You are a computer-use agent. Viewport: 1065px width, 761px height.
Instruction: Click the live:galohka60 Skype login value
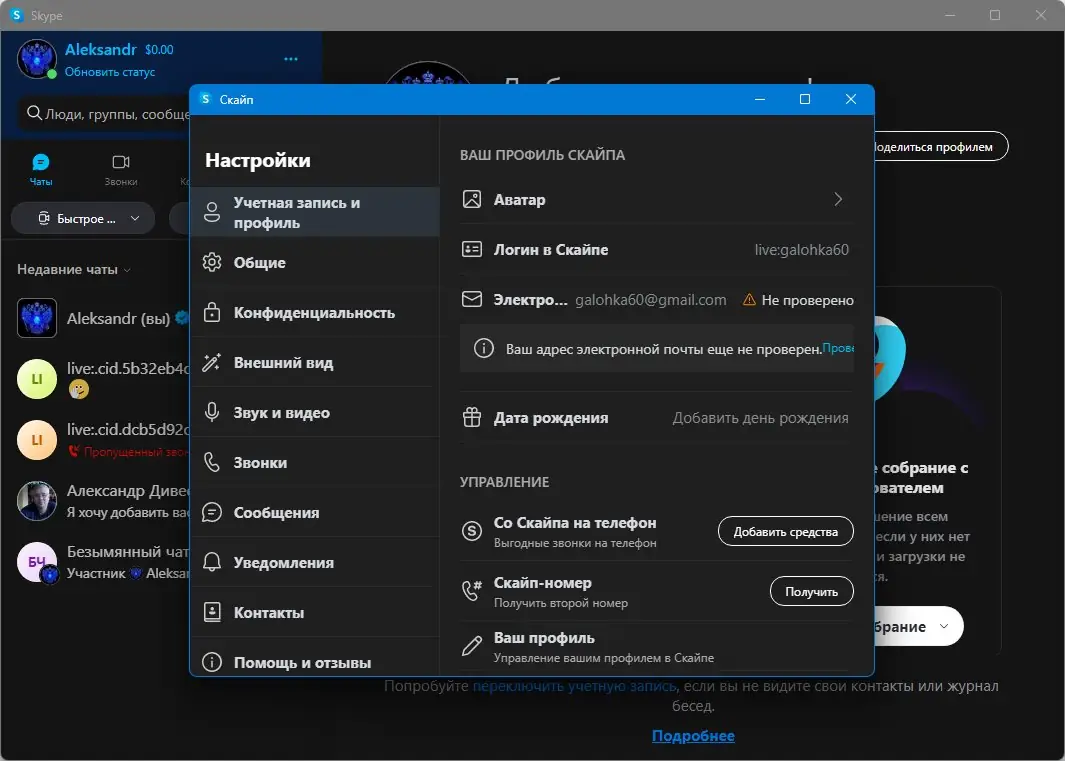801,249
